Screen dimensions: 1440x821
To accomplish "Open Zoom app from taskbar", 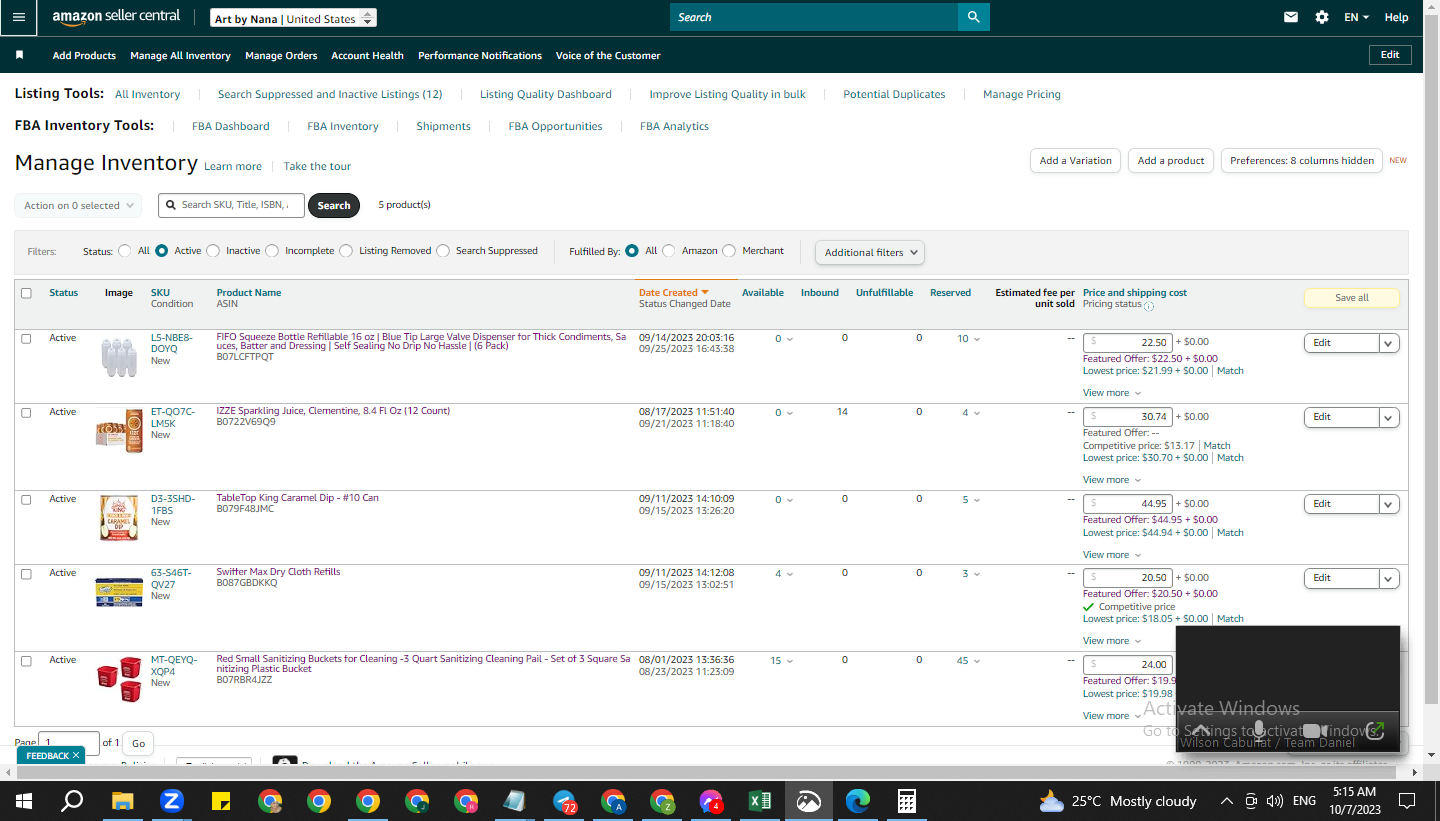I will pos(172,801).
